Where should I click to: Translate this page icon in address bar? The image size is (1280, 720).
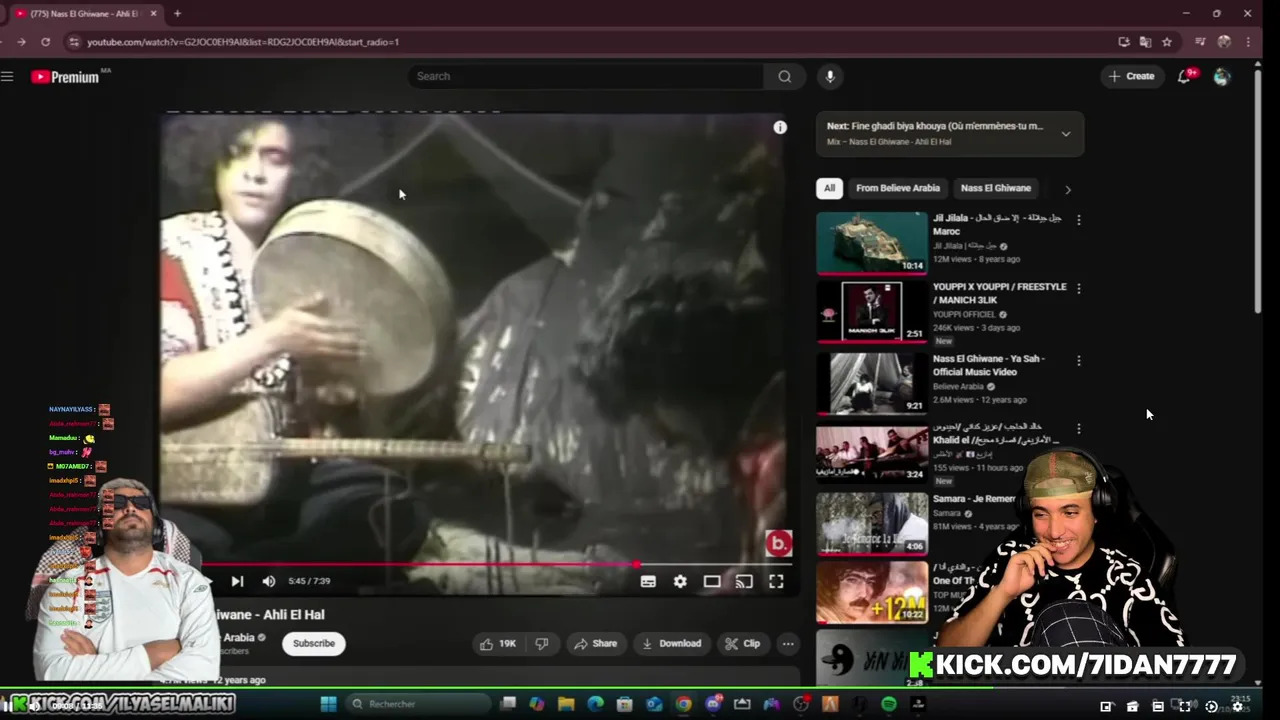point(1145,42)
